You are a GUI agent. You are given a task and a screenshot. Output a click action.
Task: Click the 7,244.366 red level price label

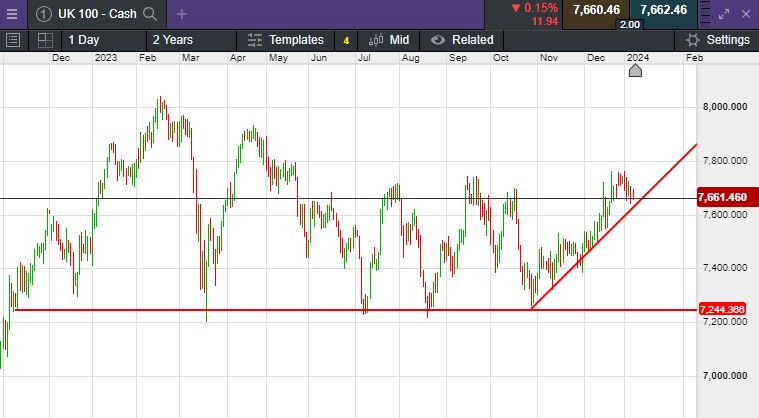[726, 310]
